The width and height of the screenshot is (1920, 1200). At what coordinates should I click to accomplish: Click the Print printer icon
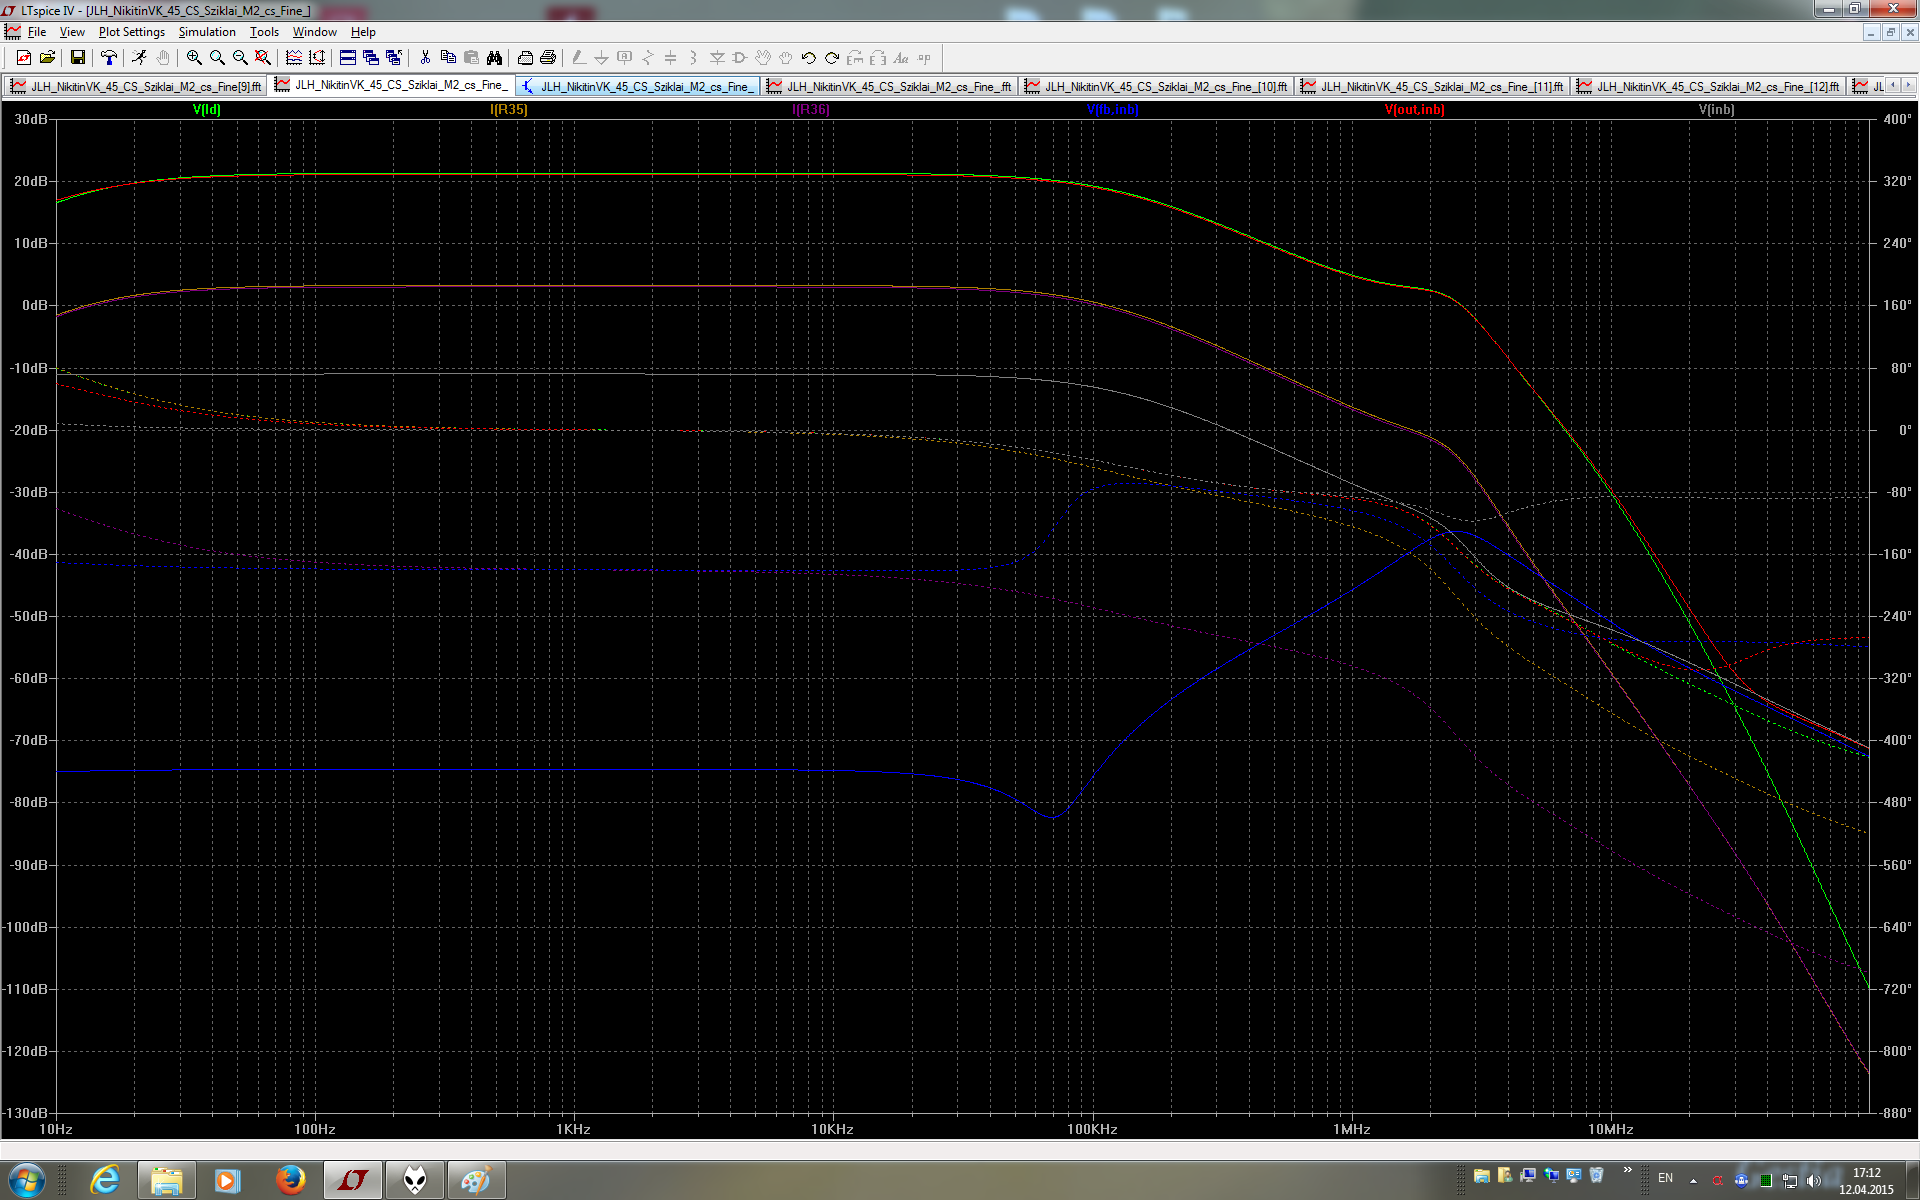coord(548,58)
